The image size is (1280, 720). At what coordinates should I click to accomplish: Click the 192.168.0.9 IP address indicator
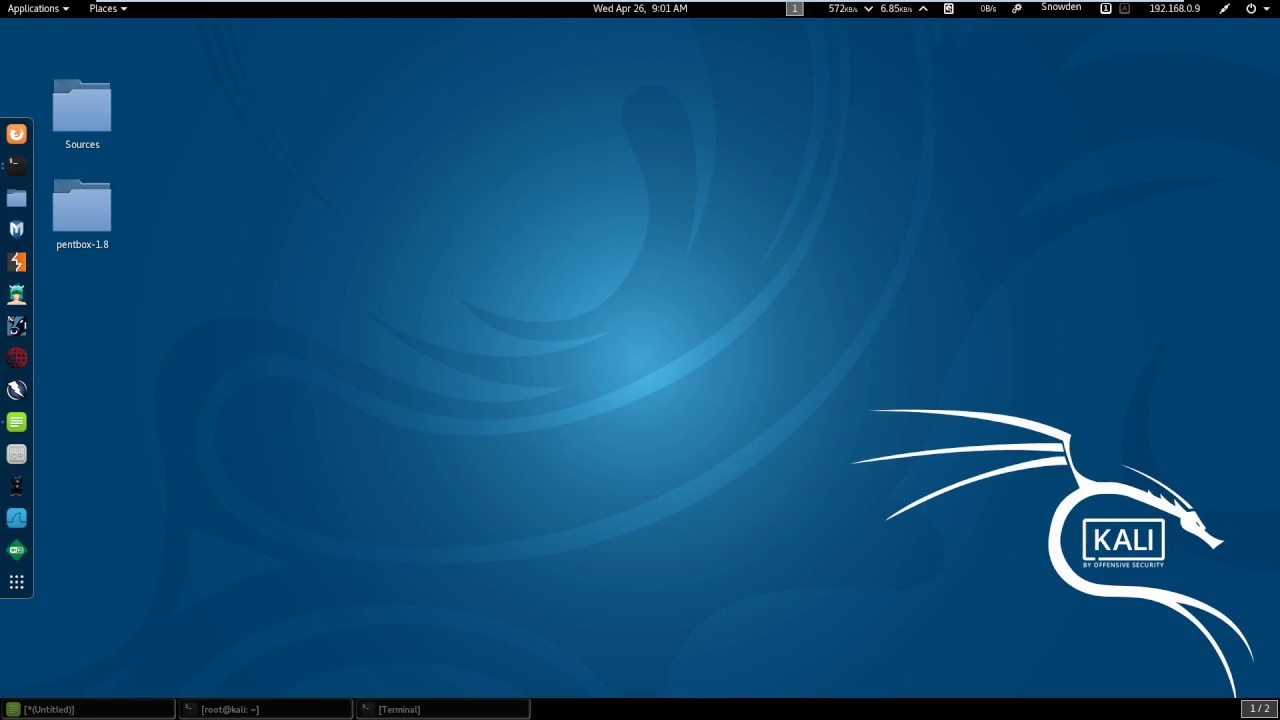[x=1174, y=8]
